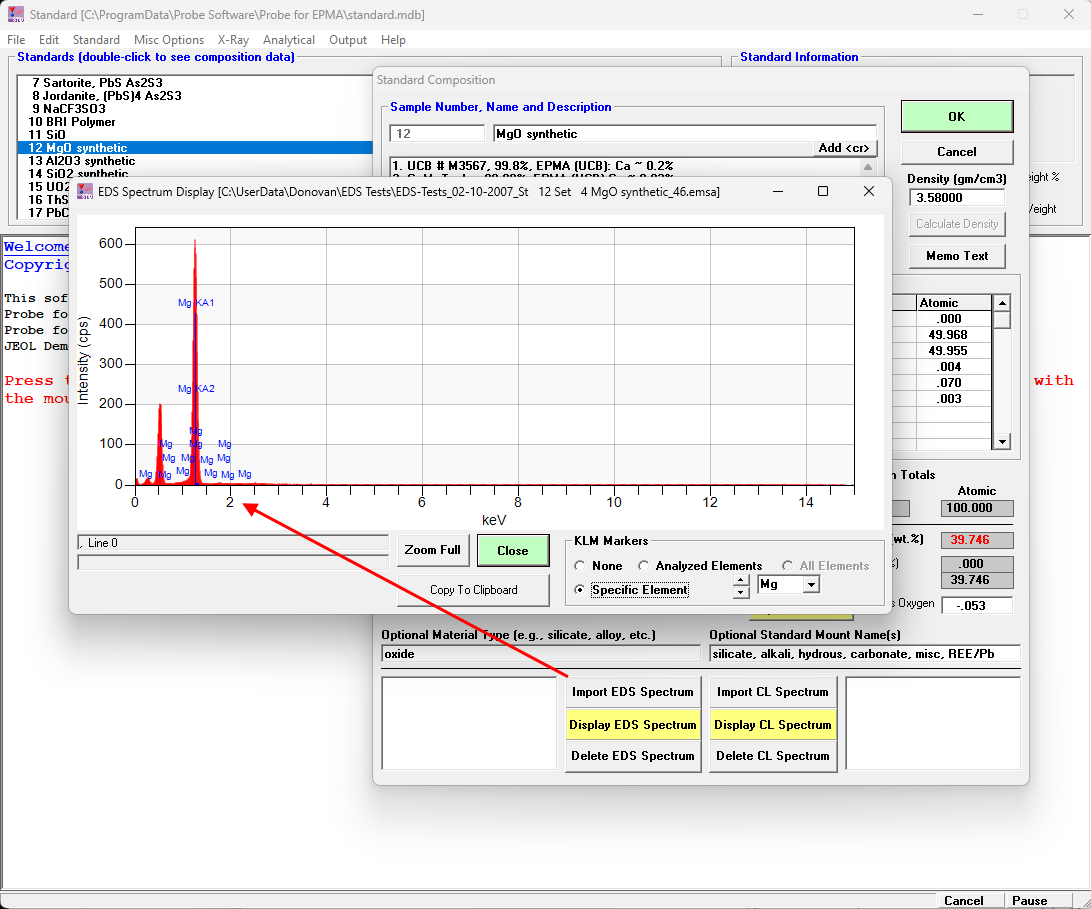The height and width of the screenshot is (909, 1091).
Task: Open the Analytical menu
Action: 289,40
